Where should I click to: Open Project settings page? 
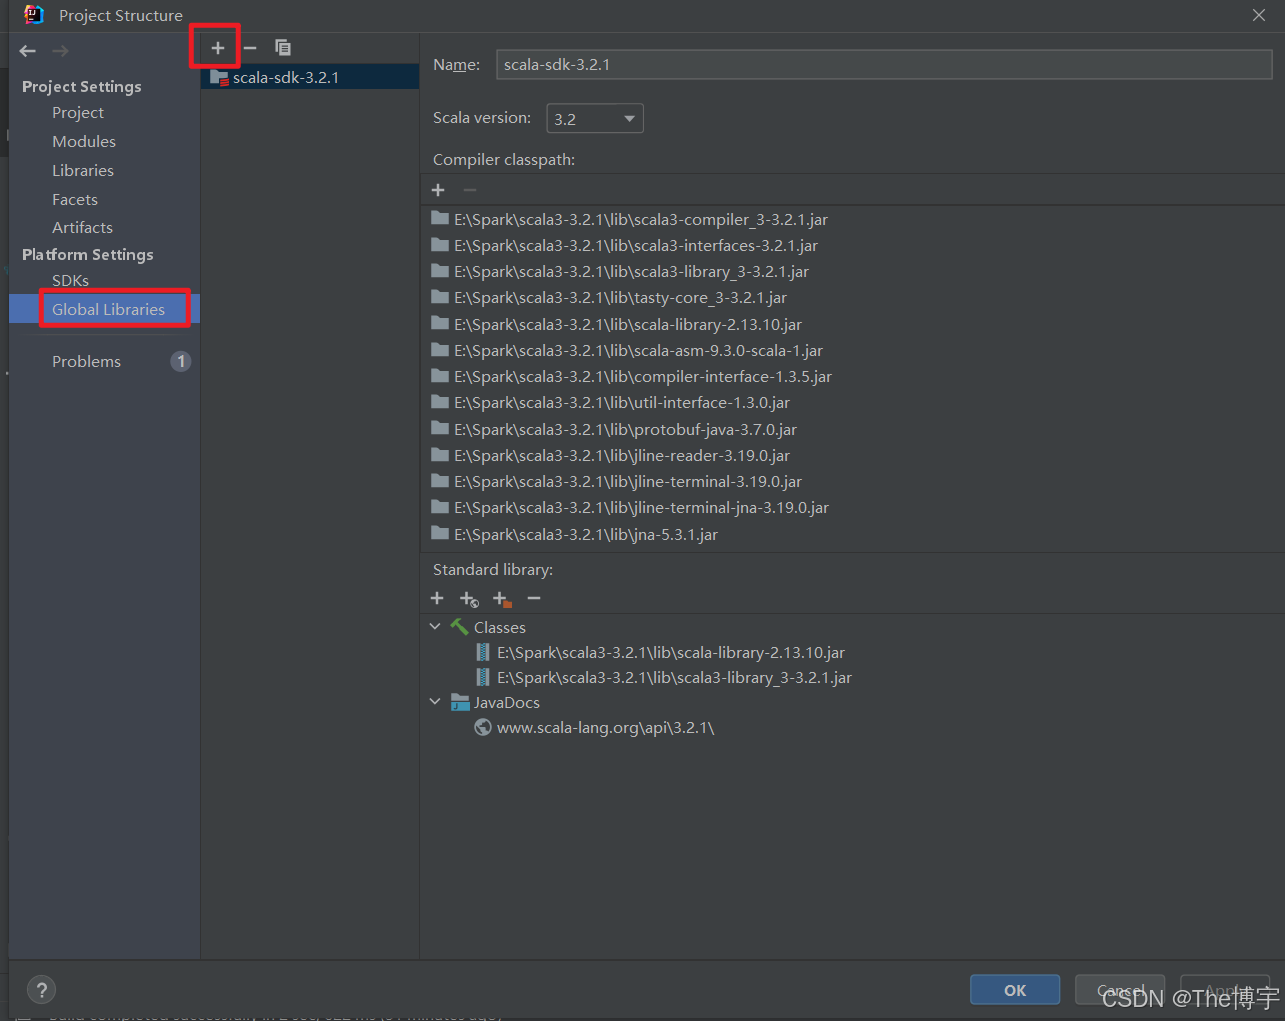(x=78, y=113)
